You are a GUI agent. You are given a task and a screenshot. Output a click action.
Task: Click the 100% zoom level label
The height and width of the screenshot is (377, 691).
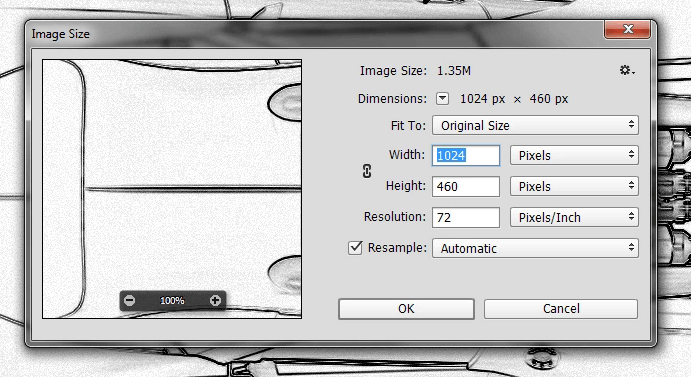click(x=172, y=301)
